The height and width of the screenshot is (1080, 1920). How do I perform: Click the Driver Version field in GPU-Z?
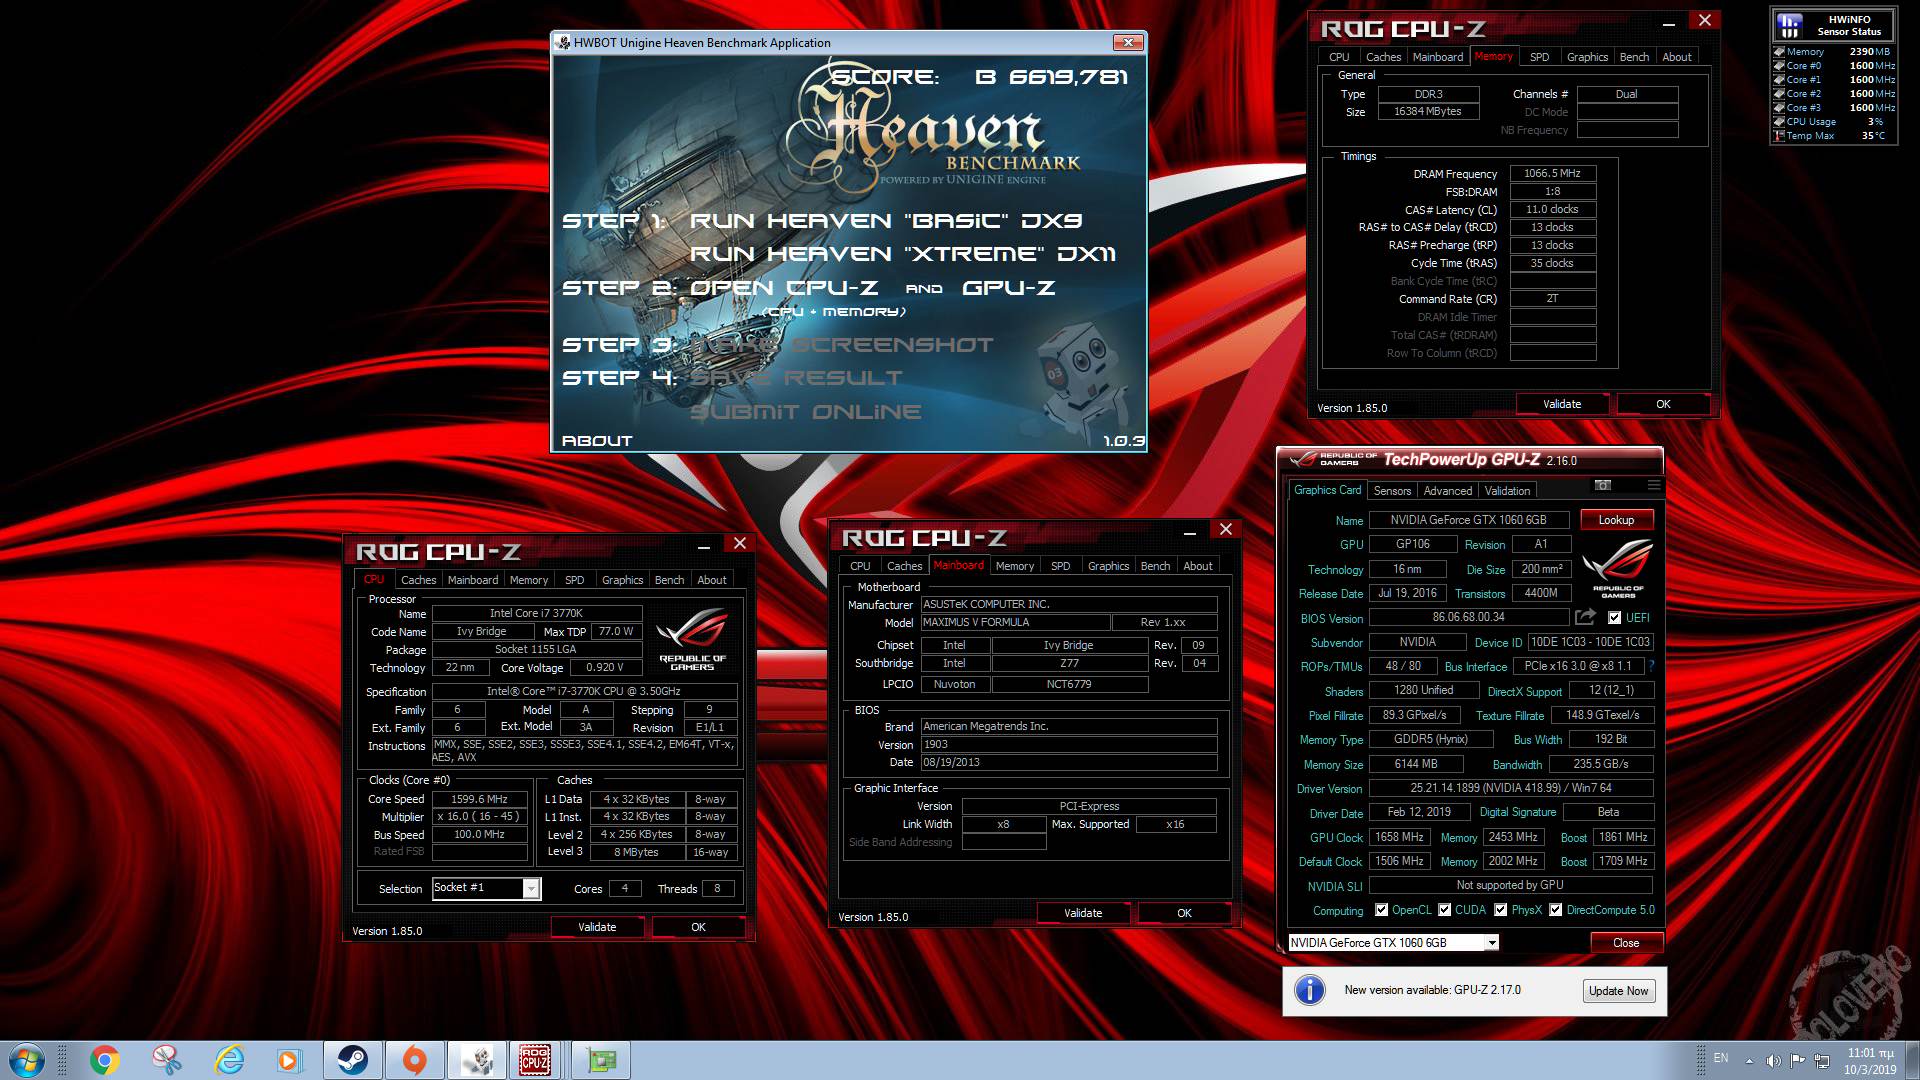[1510, 788]
